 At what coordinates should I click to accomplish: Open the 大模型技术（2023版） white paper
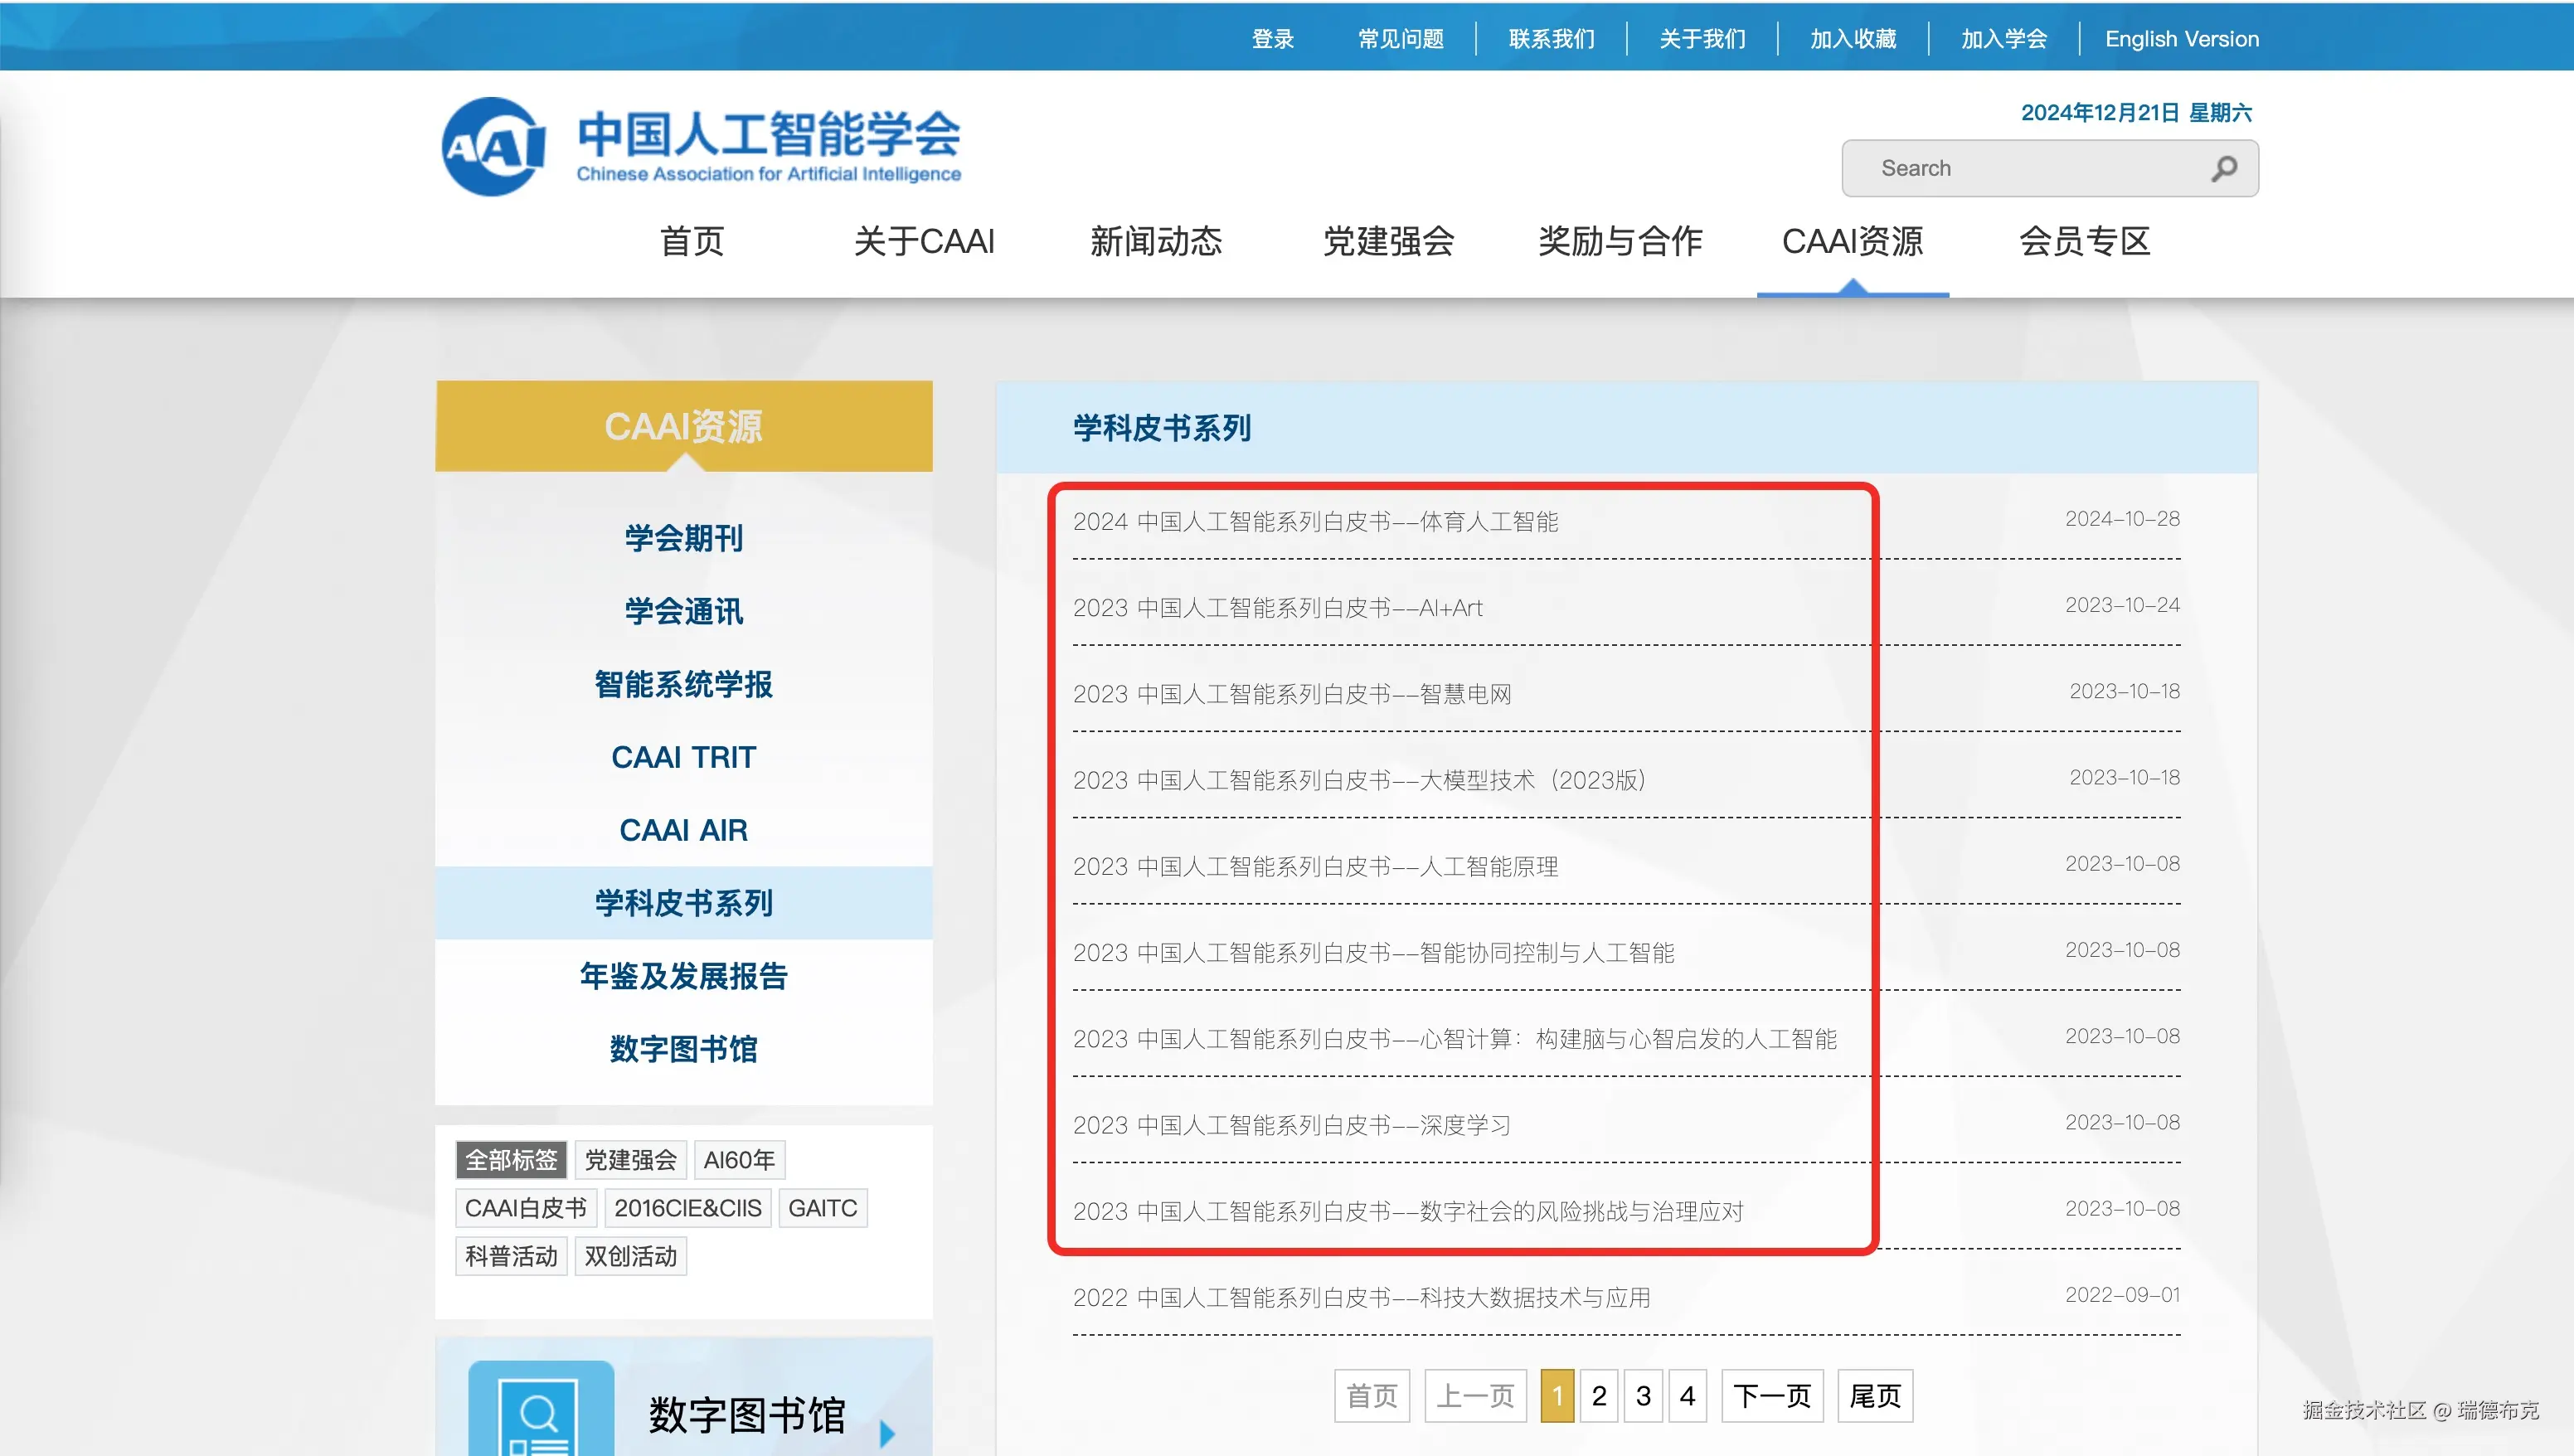click(1360, 780)
